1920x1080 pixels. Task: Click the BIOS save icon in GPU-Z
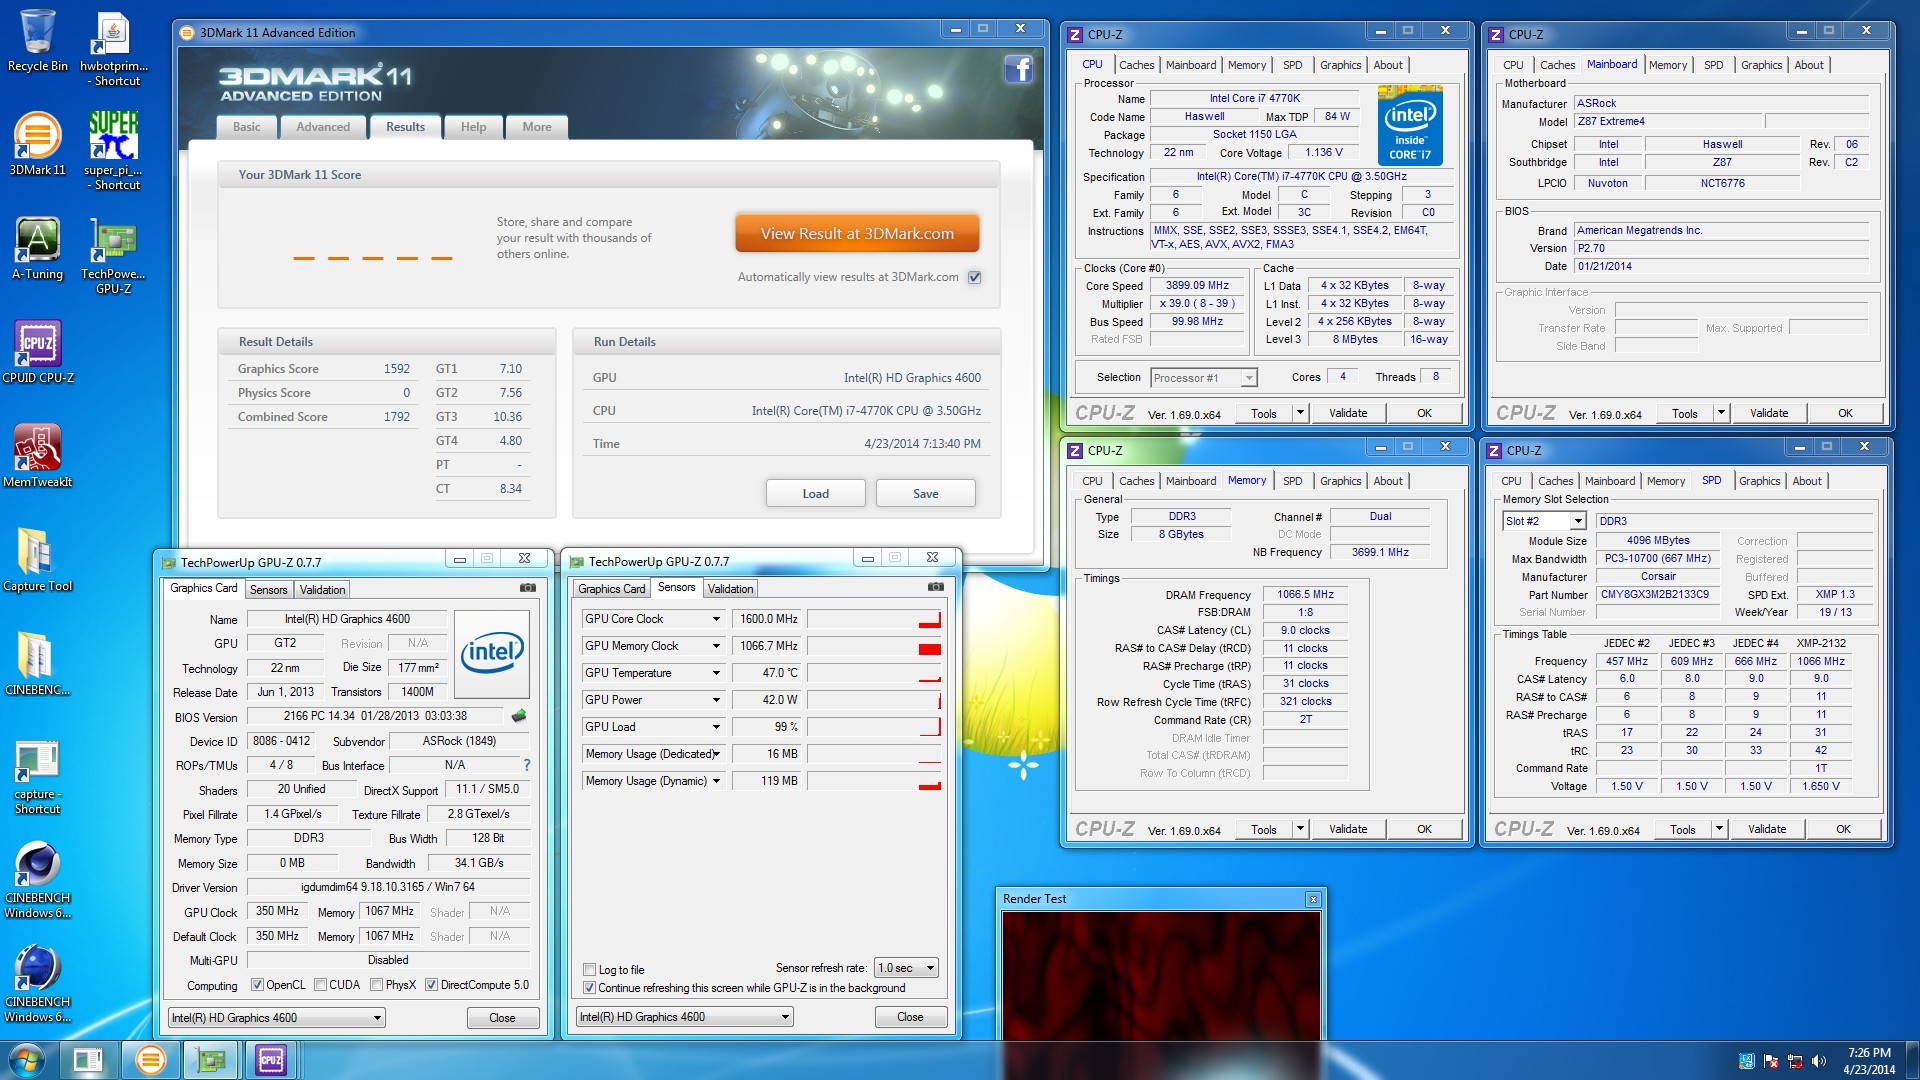click(518, 716)
